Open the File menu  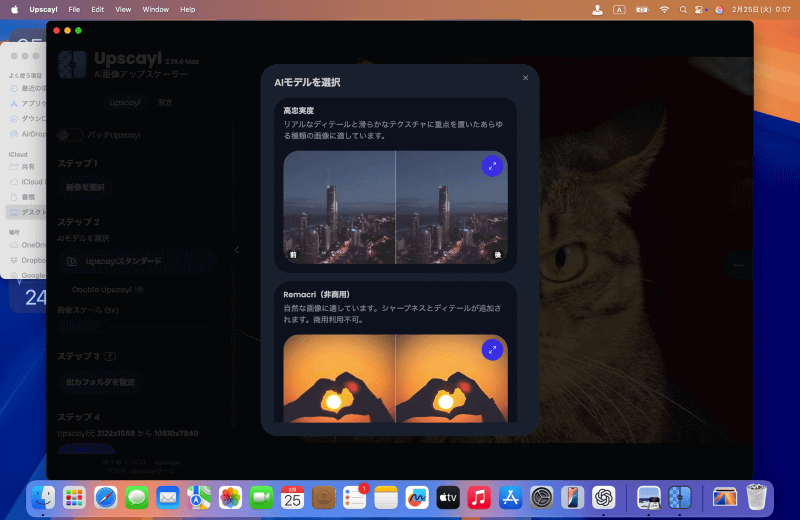pyautogui.click(x=74, y=9)
